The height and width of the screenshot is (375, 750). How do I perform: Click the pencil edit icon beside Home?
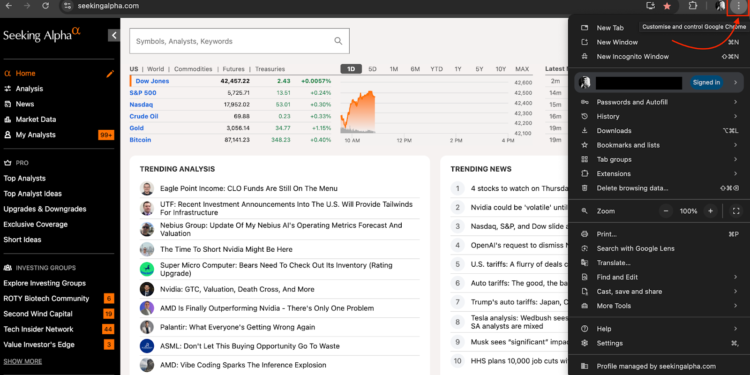[x=110, y=74]
